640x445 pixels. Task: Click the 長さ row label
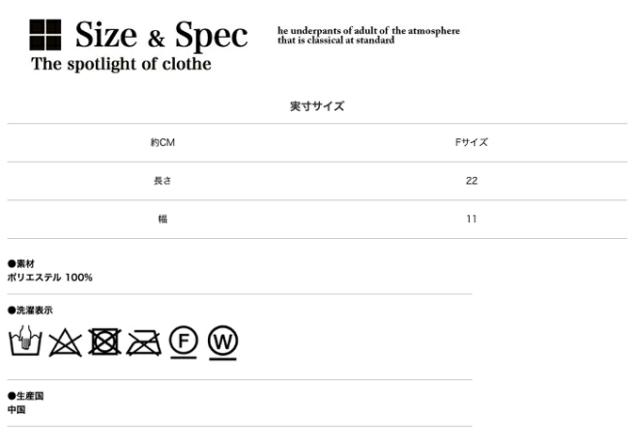pyautogui.click(x=162, y=181)
